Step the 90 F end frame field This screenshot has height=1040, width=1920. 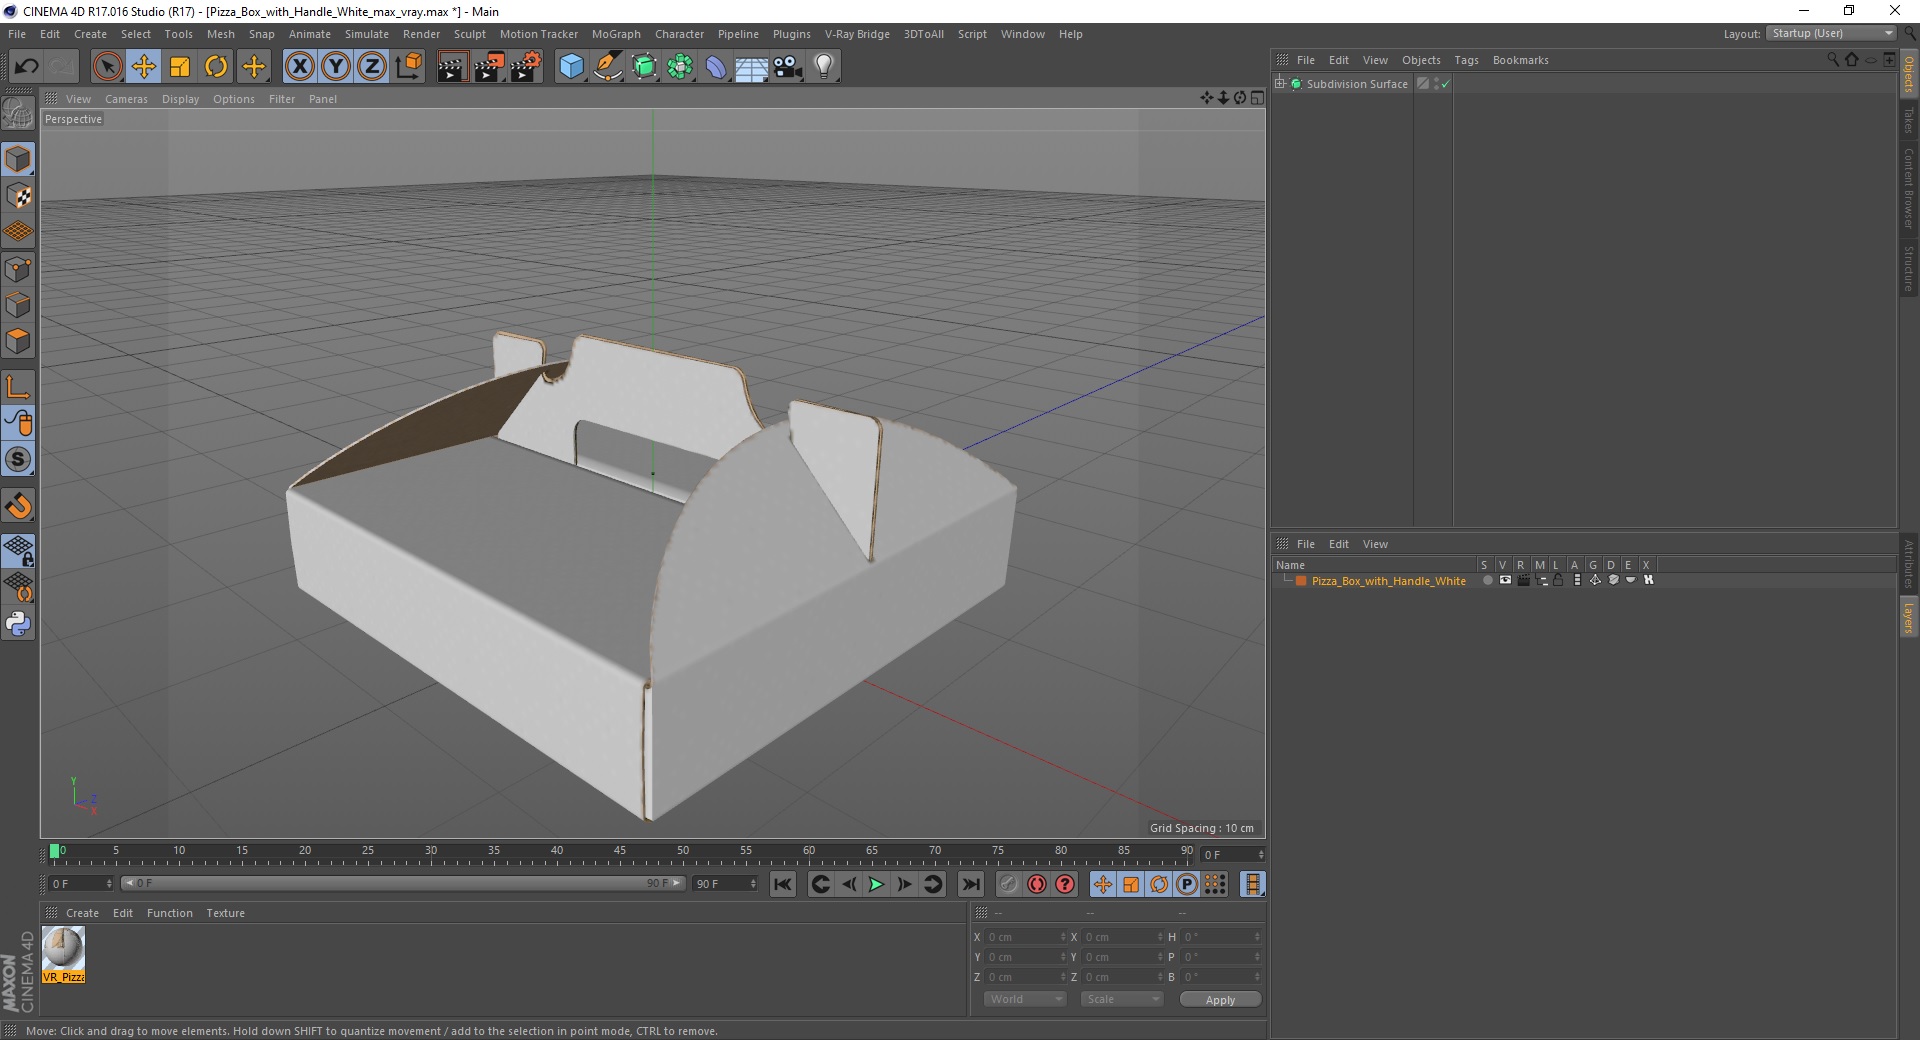click(753, 883)
